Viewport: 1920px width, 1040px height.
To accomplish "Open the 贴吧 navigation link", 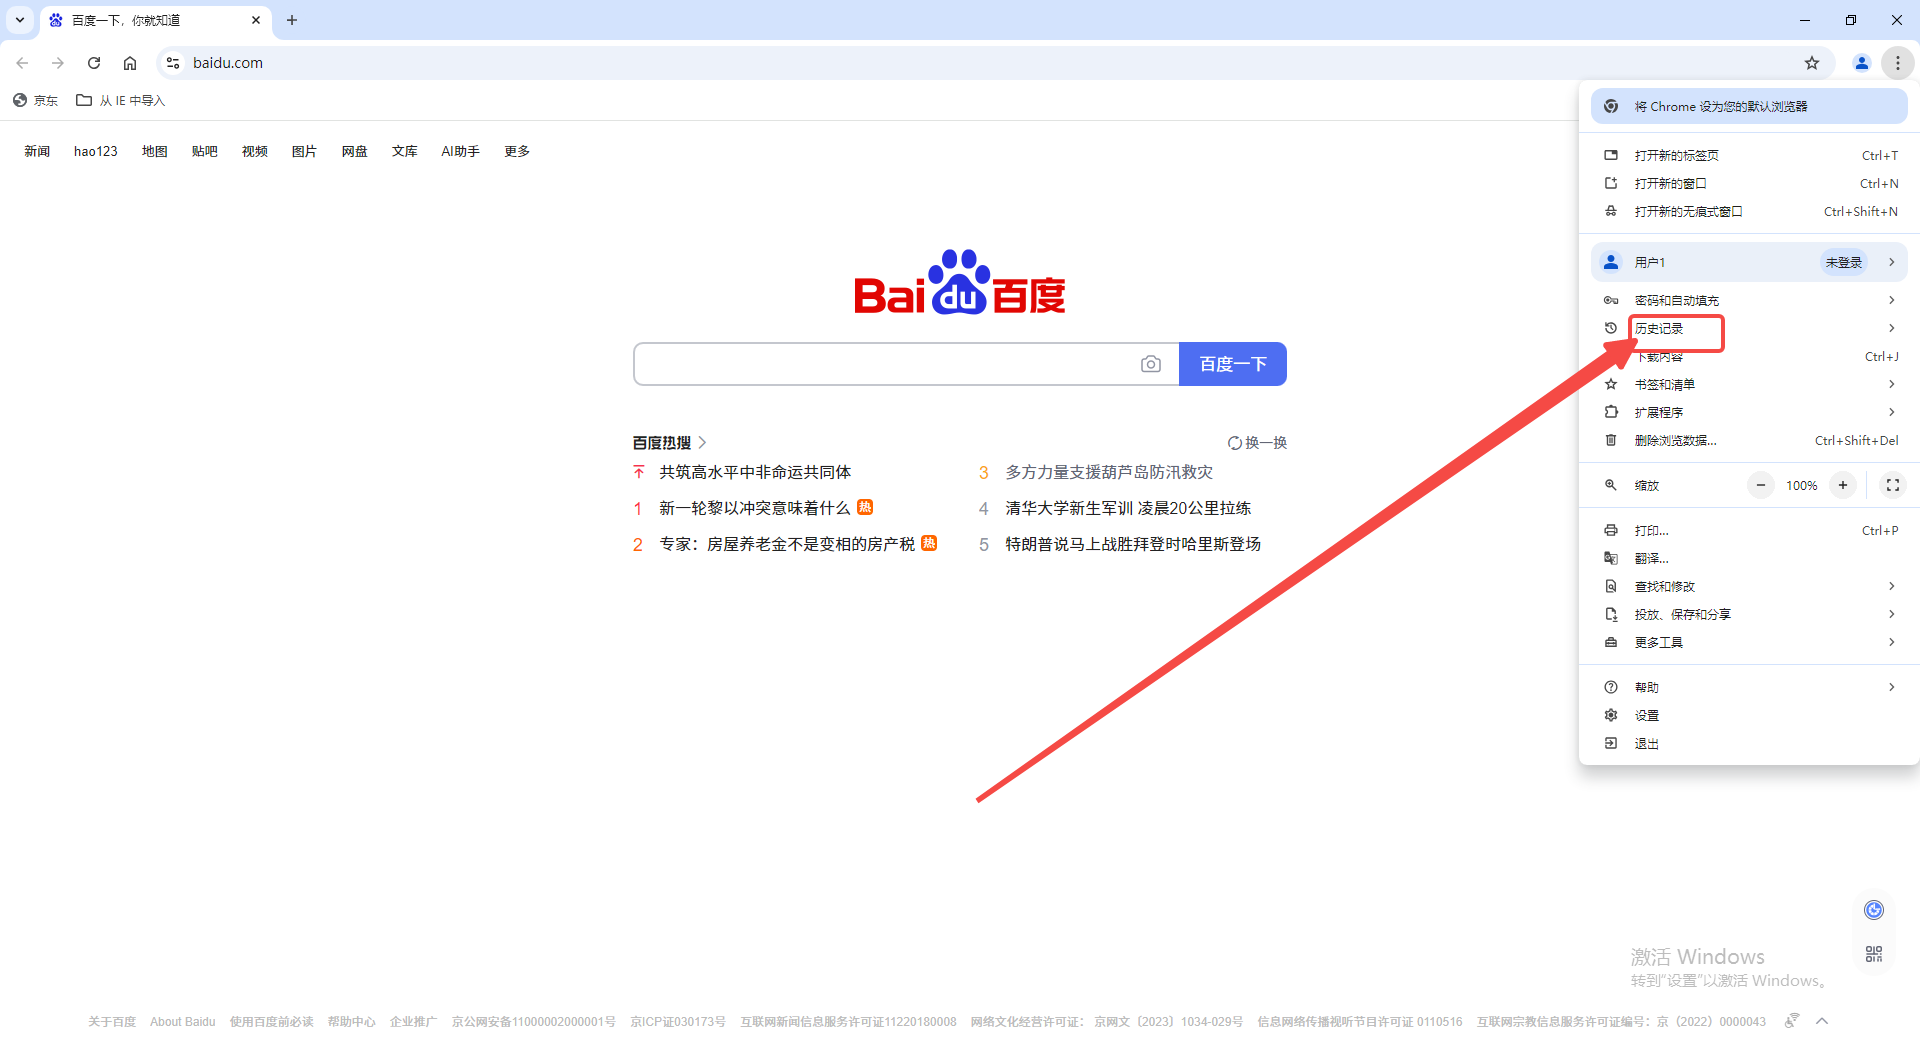I will pos(205,151).
